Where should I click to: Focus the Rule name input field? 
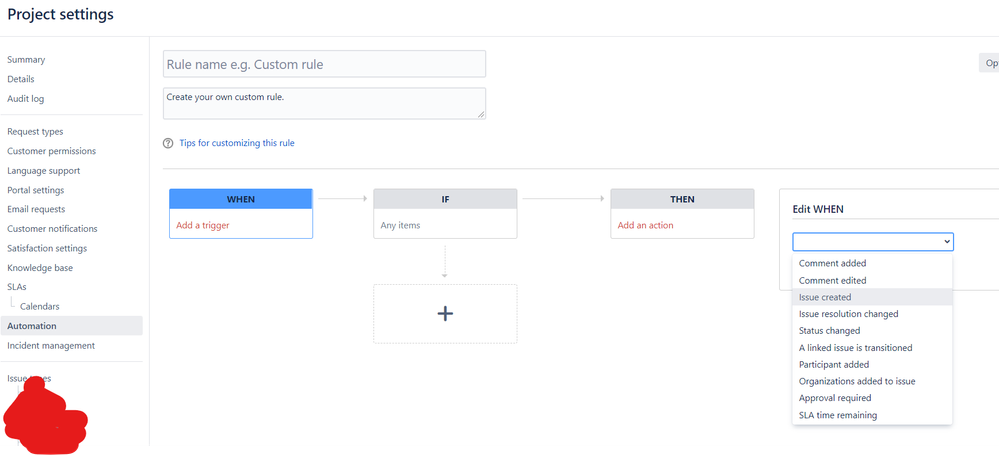324,64
